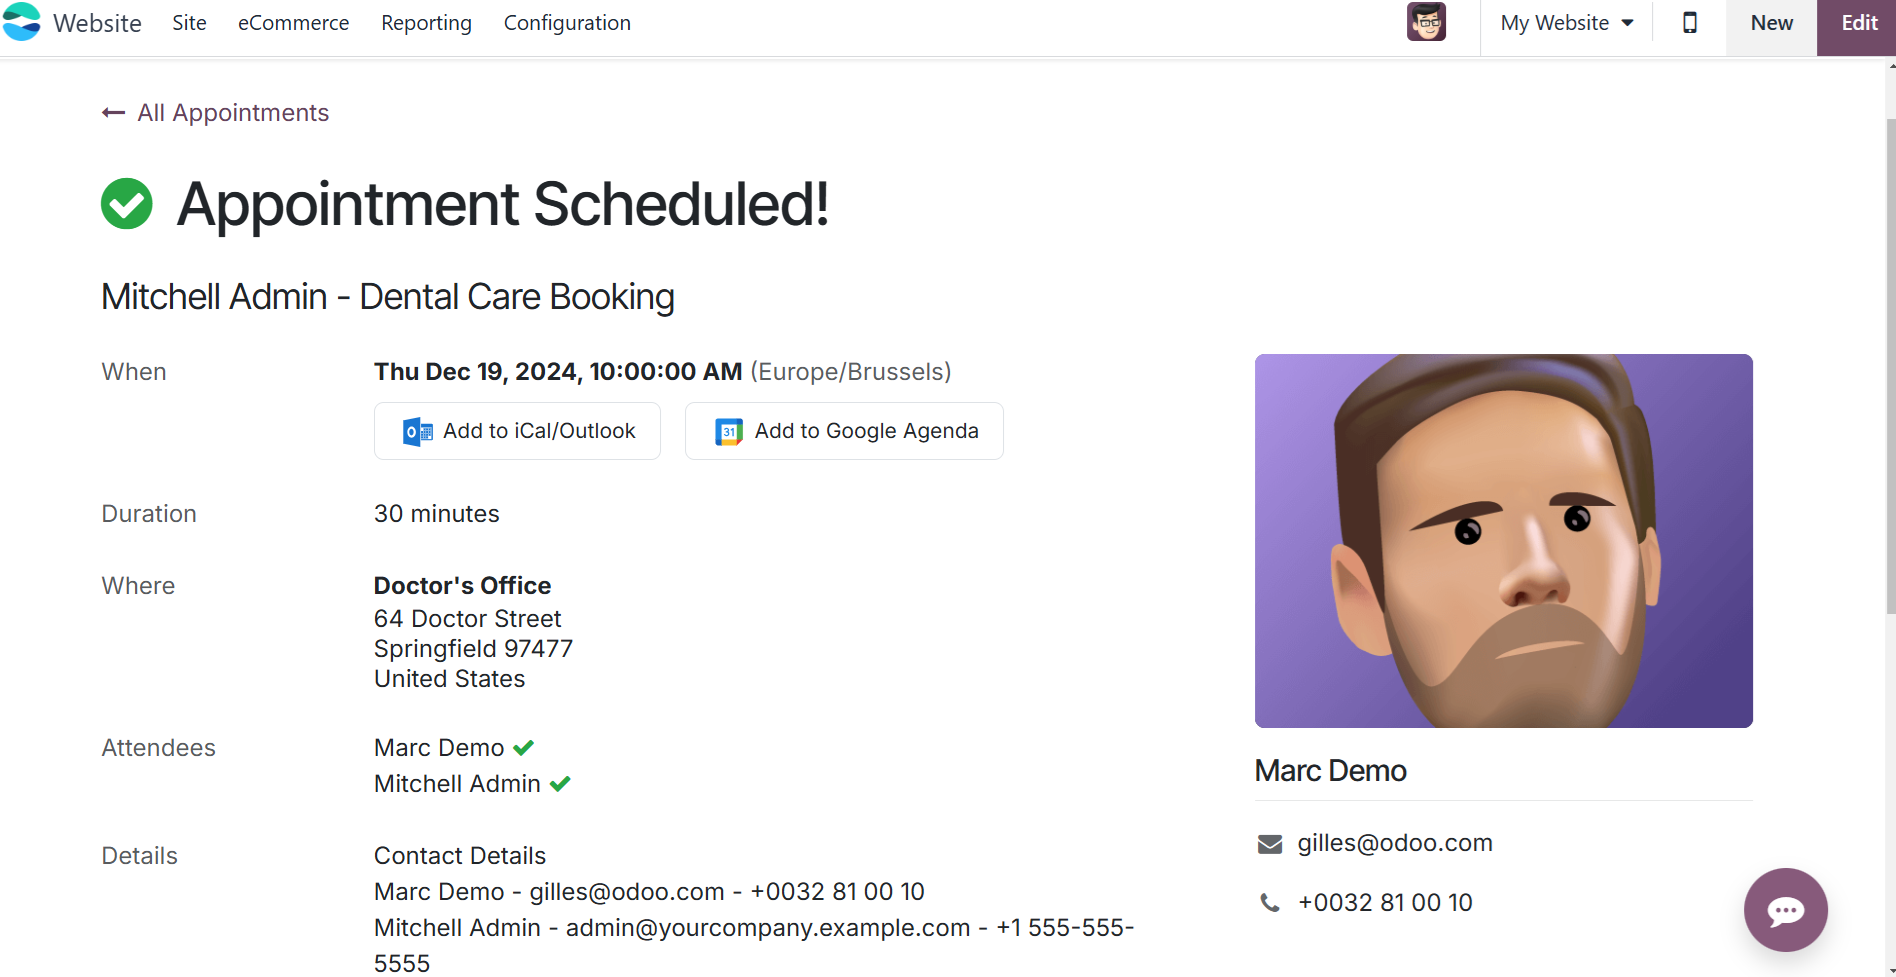
Task: Click the green check next to Marc Demo
Action: [x=524, y=748]
